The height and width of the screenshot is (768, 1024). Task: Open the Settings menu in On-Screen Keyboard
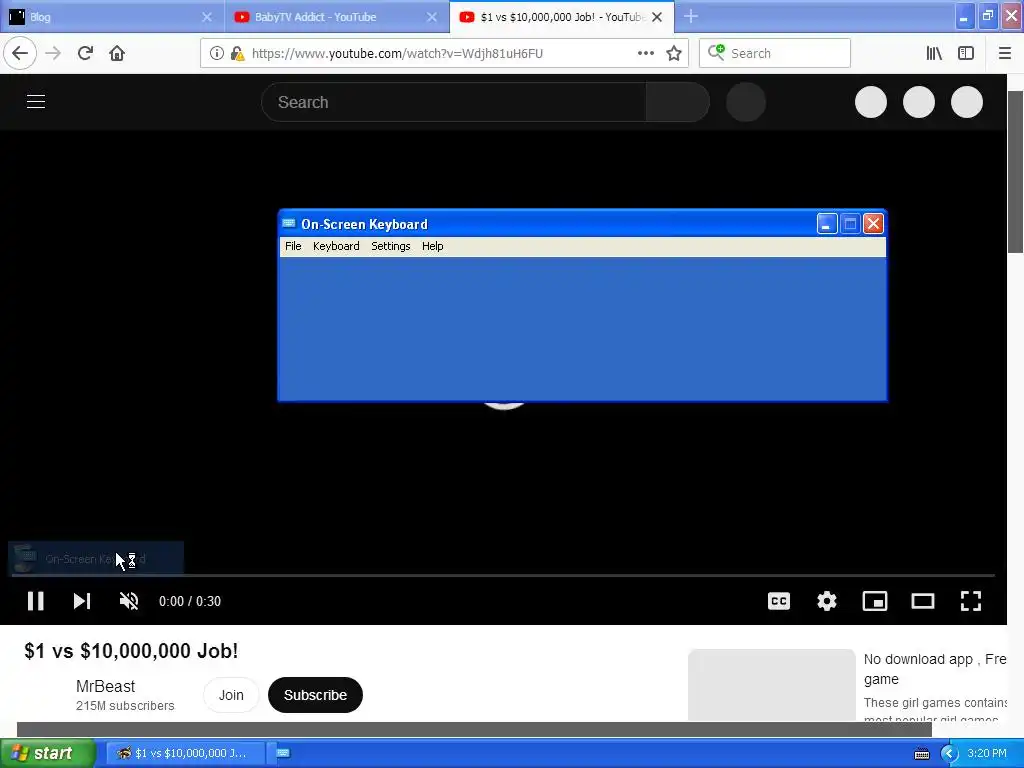[391, 246]
